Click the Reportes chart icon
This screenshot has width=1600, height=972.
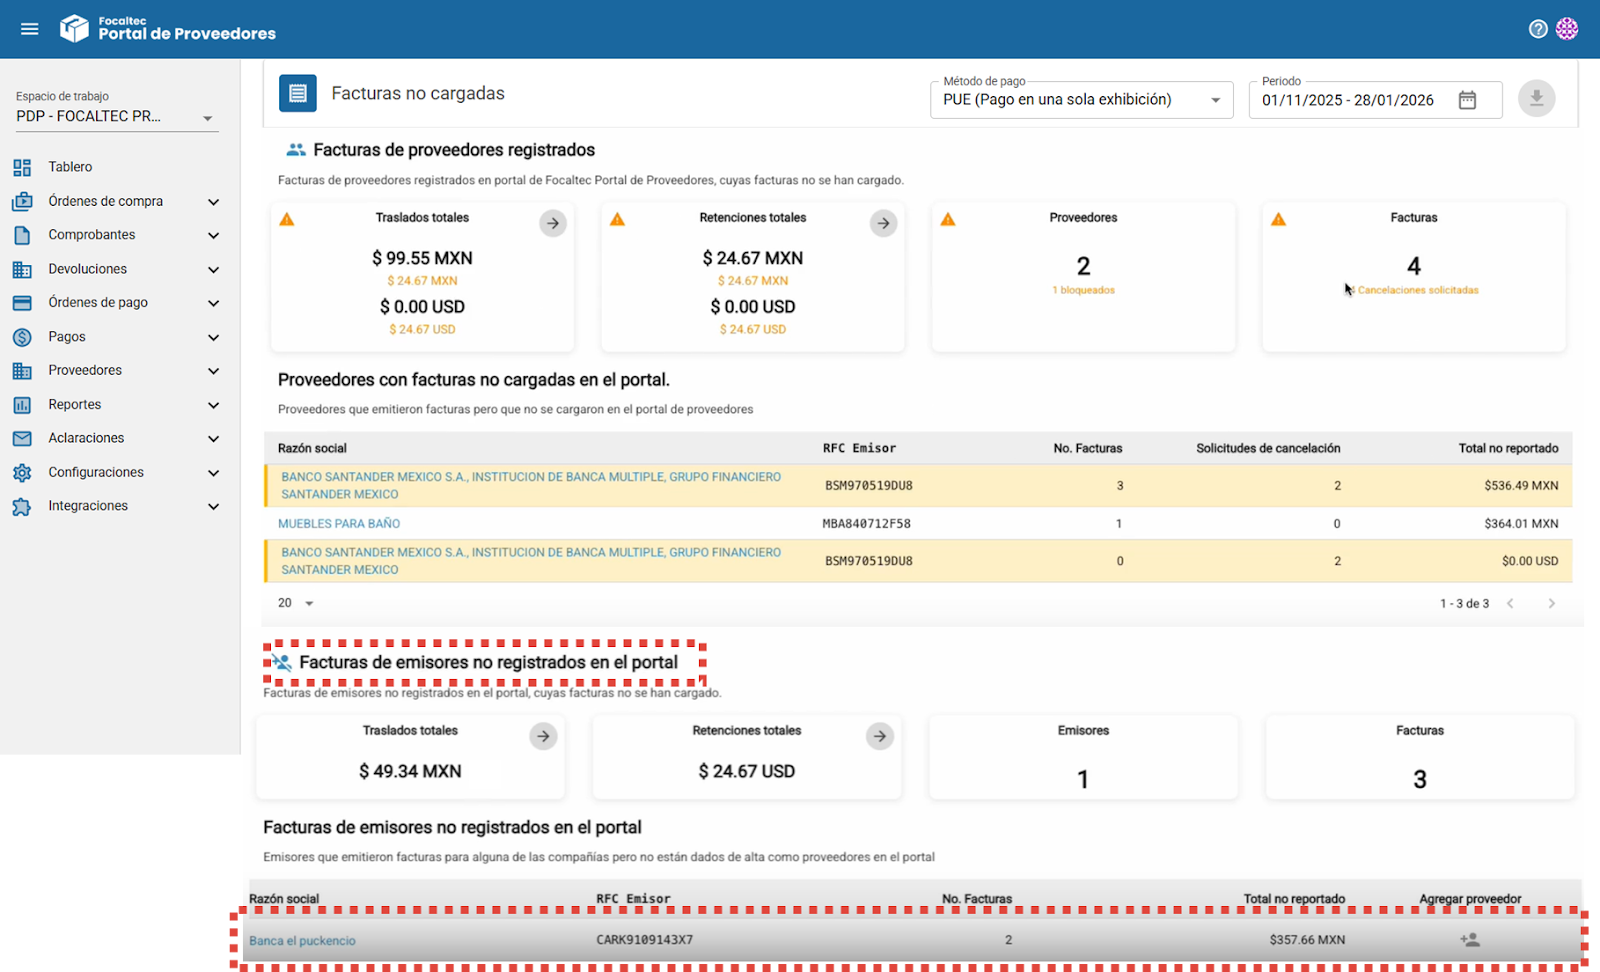pyautogui.click(x=22, y=405)
